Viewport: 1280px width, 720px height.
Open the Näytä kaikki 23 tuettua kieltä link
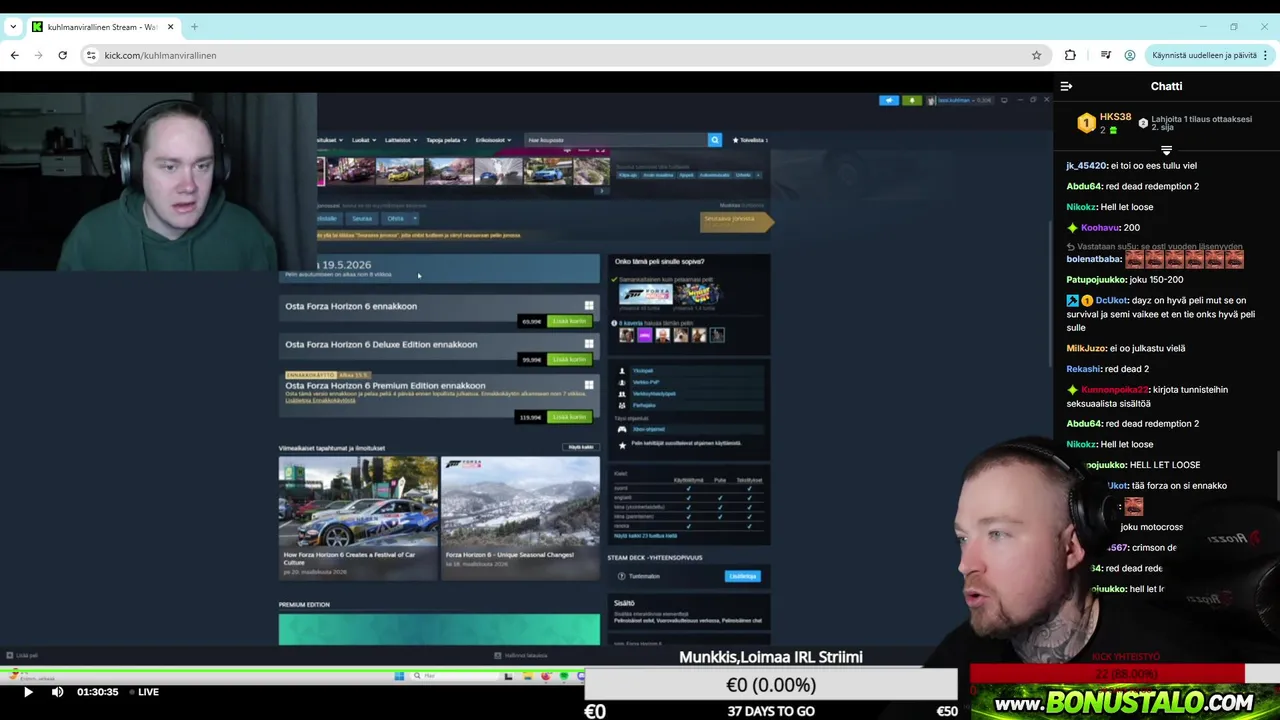(645, 536)
